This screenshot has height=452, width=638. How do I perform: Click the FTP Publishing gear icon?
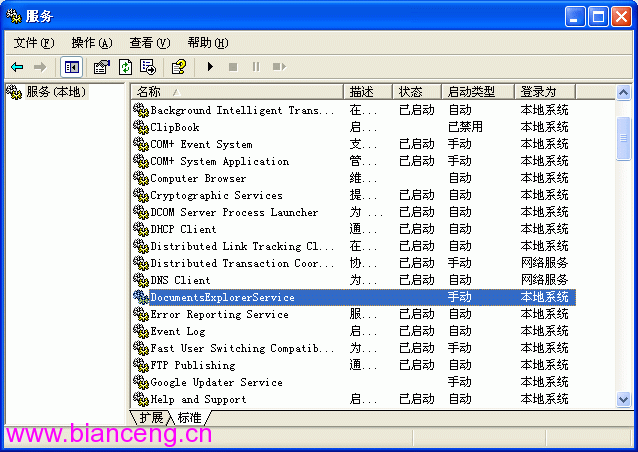tap(141, 366)
